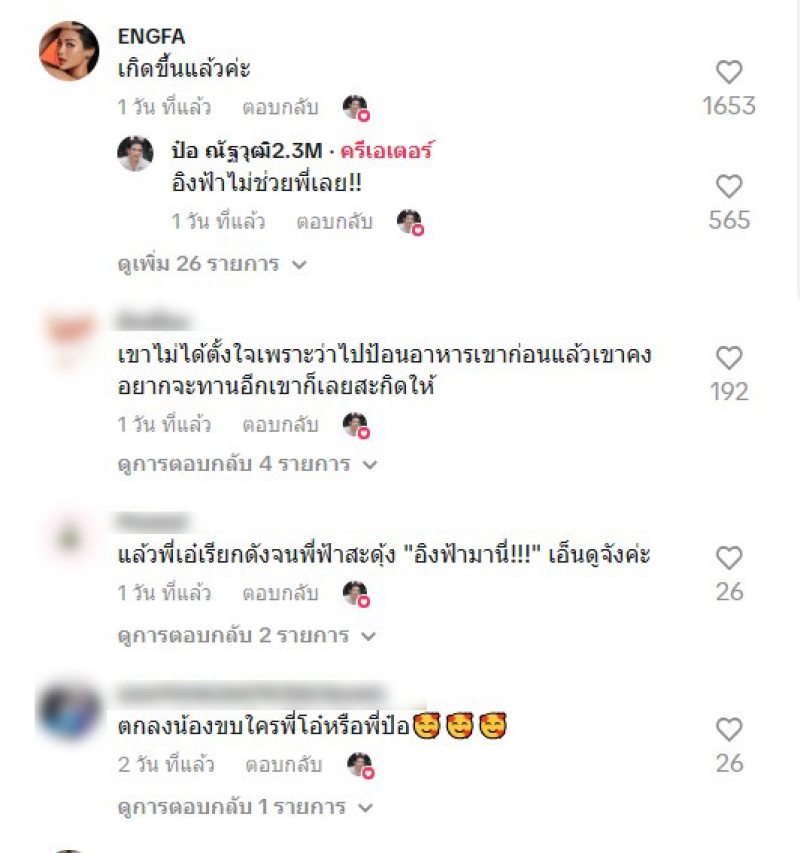The image size is (800, 853).
Task: Reply to the two-days-old emoji comment
Action: point(284,765)
